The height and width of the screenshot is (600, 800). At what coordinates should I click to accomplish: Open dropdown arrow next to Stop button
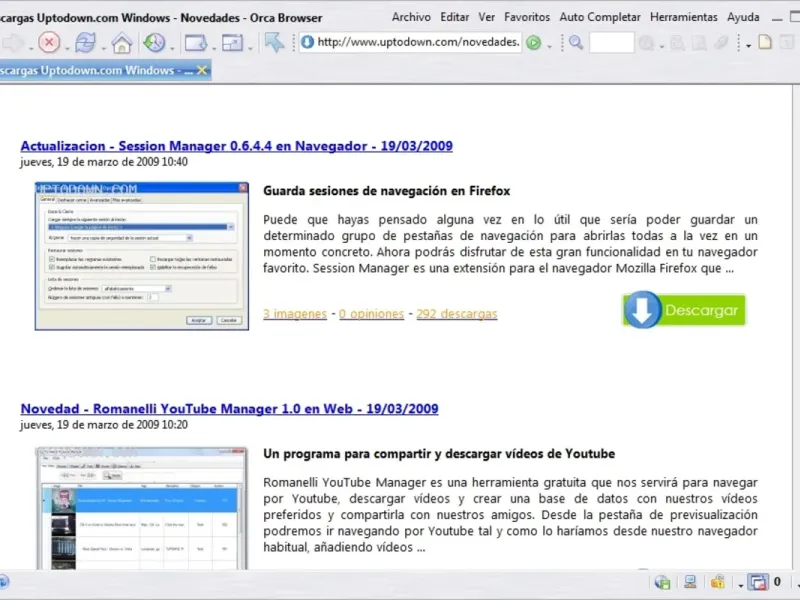point(67,48)
